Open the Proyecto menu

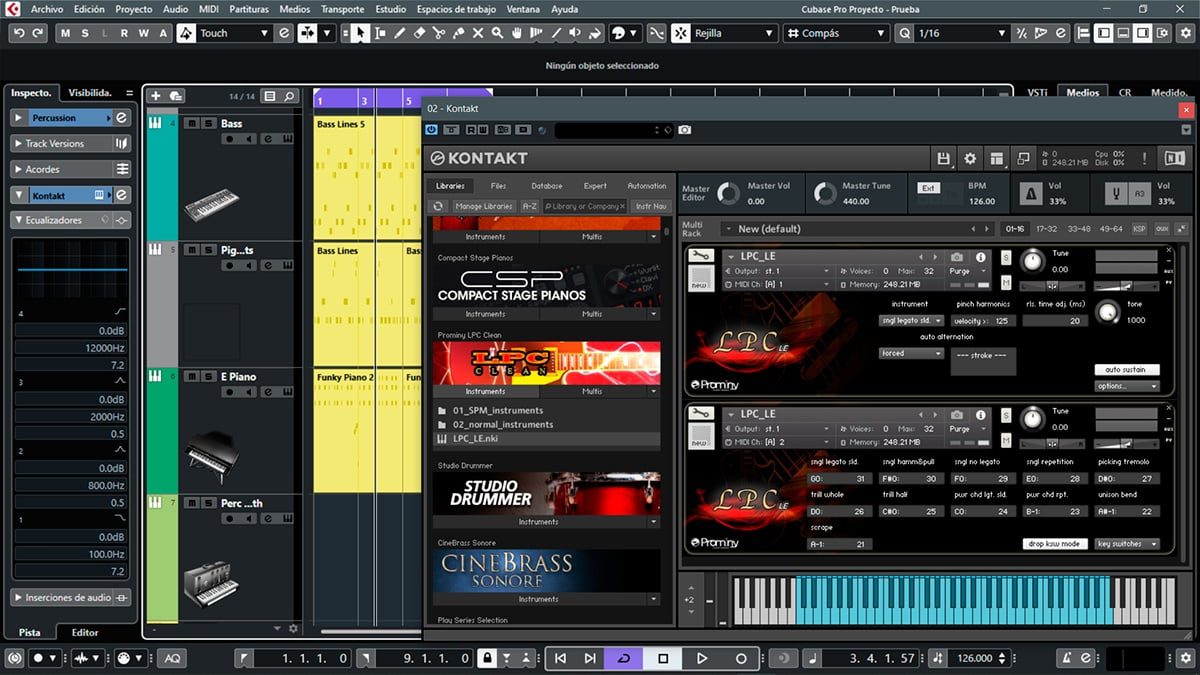134,9
